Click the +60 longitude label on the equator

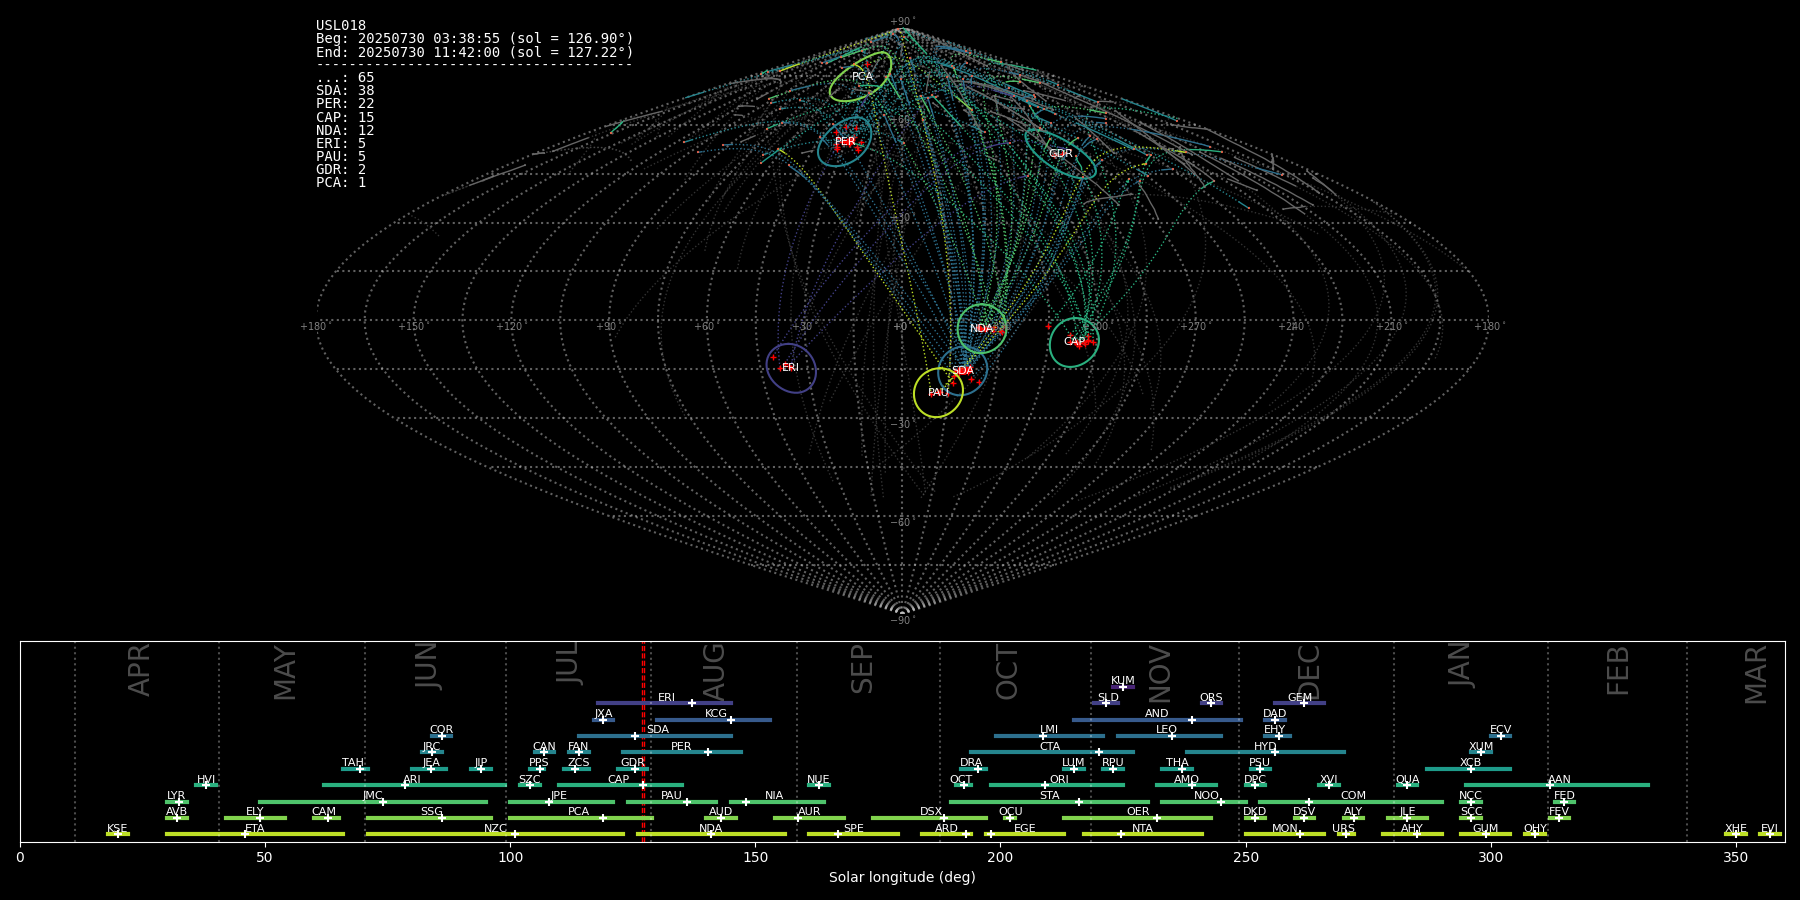[x=704, y=327]
